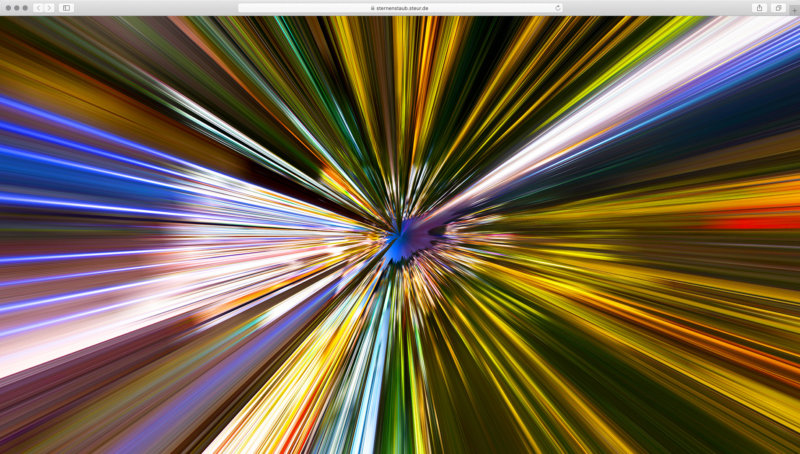Open the Share menu

click(x=759, y=7)
